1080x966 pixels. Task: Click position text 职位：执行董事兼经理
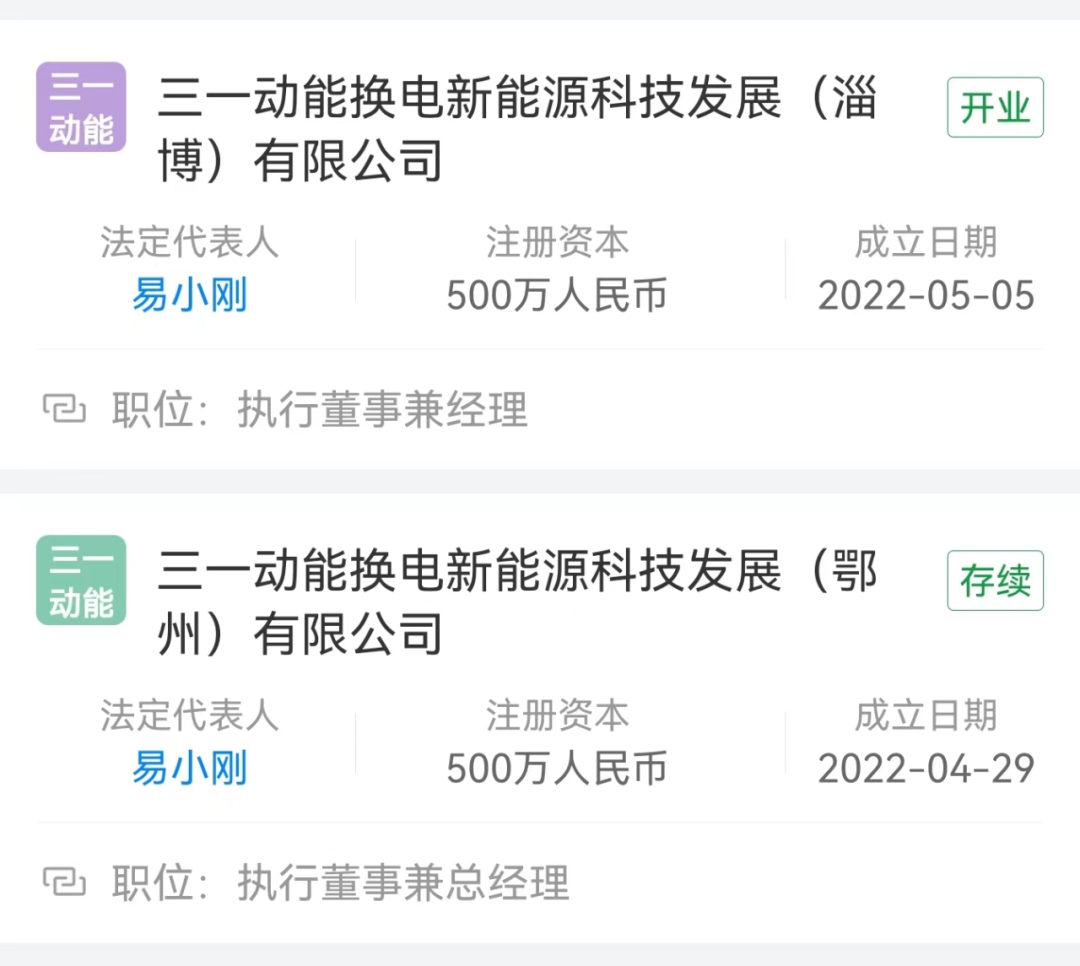319,410
